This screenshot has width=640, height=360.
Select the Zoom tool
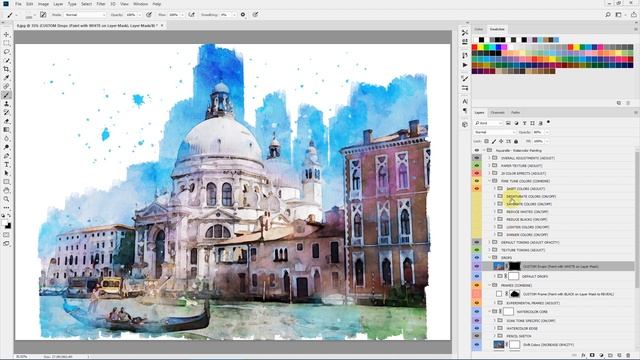(x=7, y=199)
